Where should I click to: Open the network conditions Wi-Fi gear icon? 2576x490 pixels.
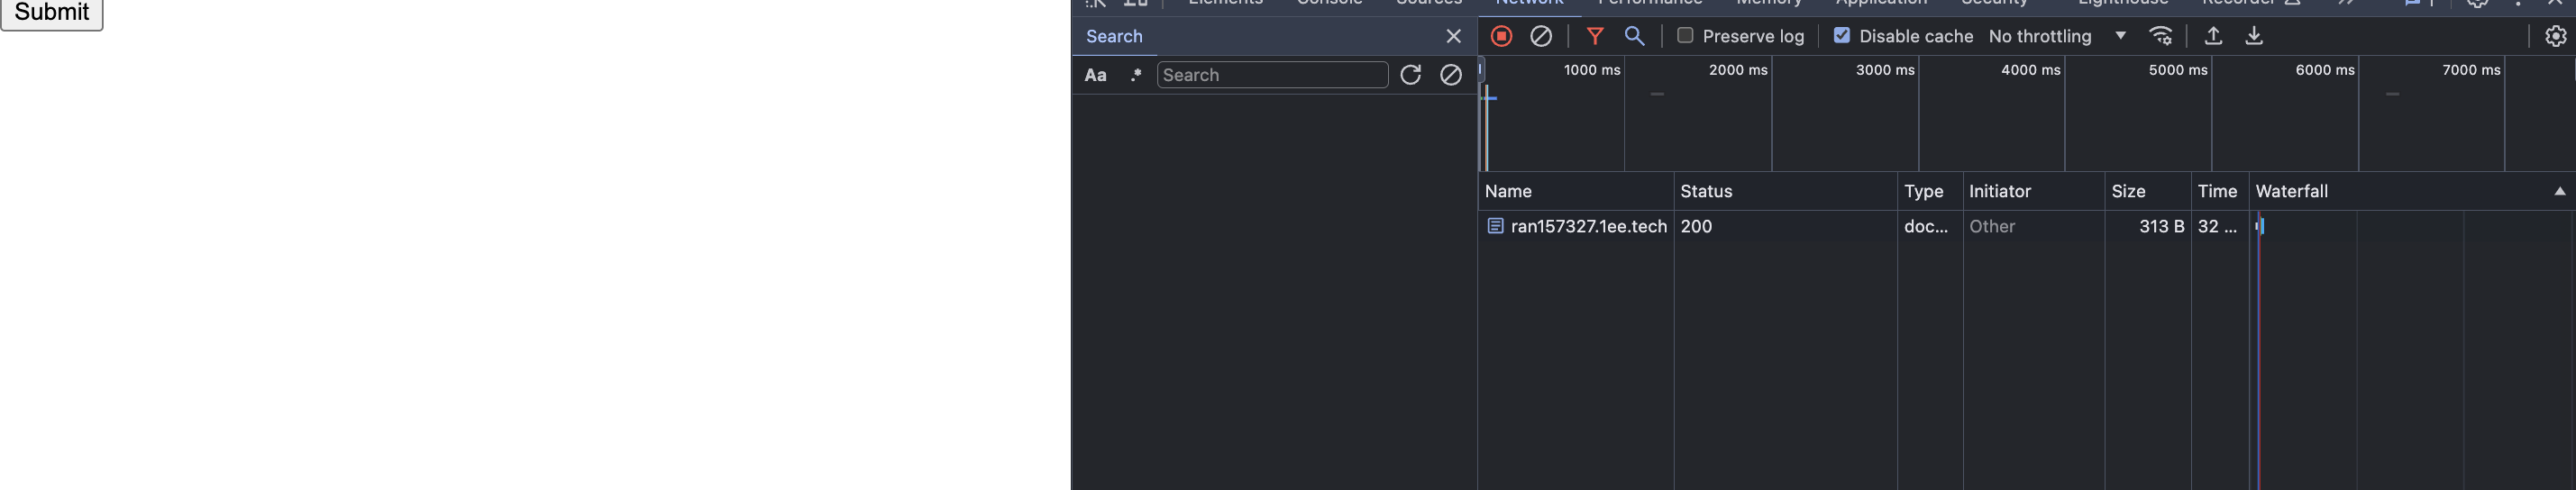tap(2161, 36)
